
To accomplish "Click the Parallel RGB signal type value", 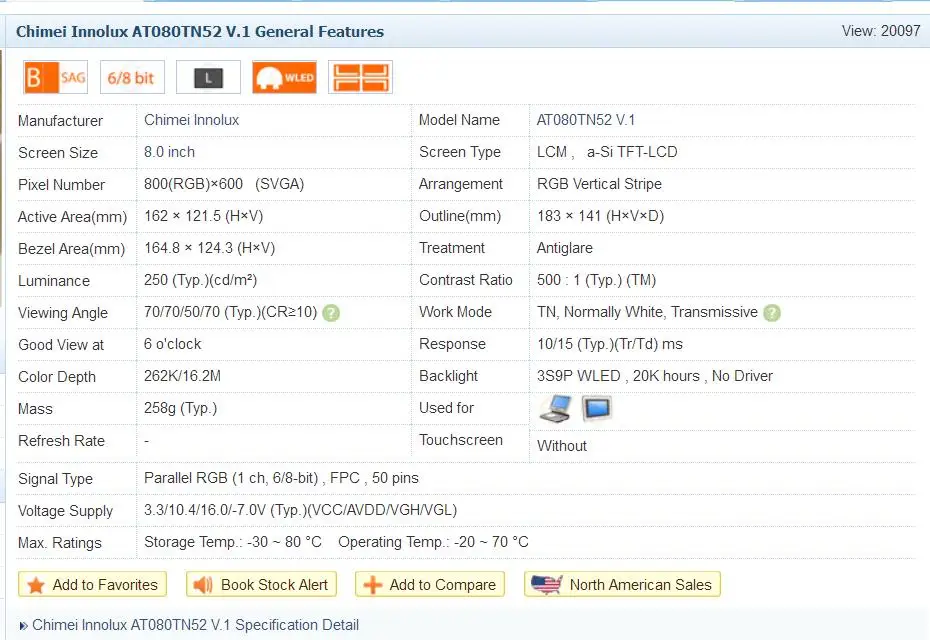I will pos(281,478).
